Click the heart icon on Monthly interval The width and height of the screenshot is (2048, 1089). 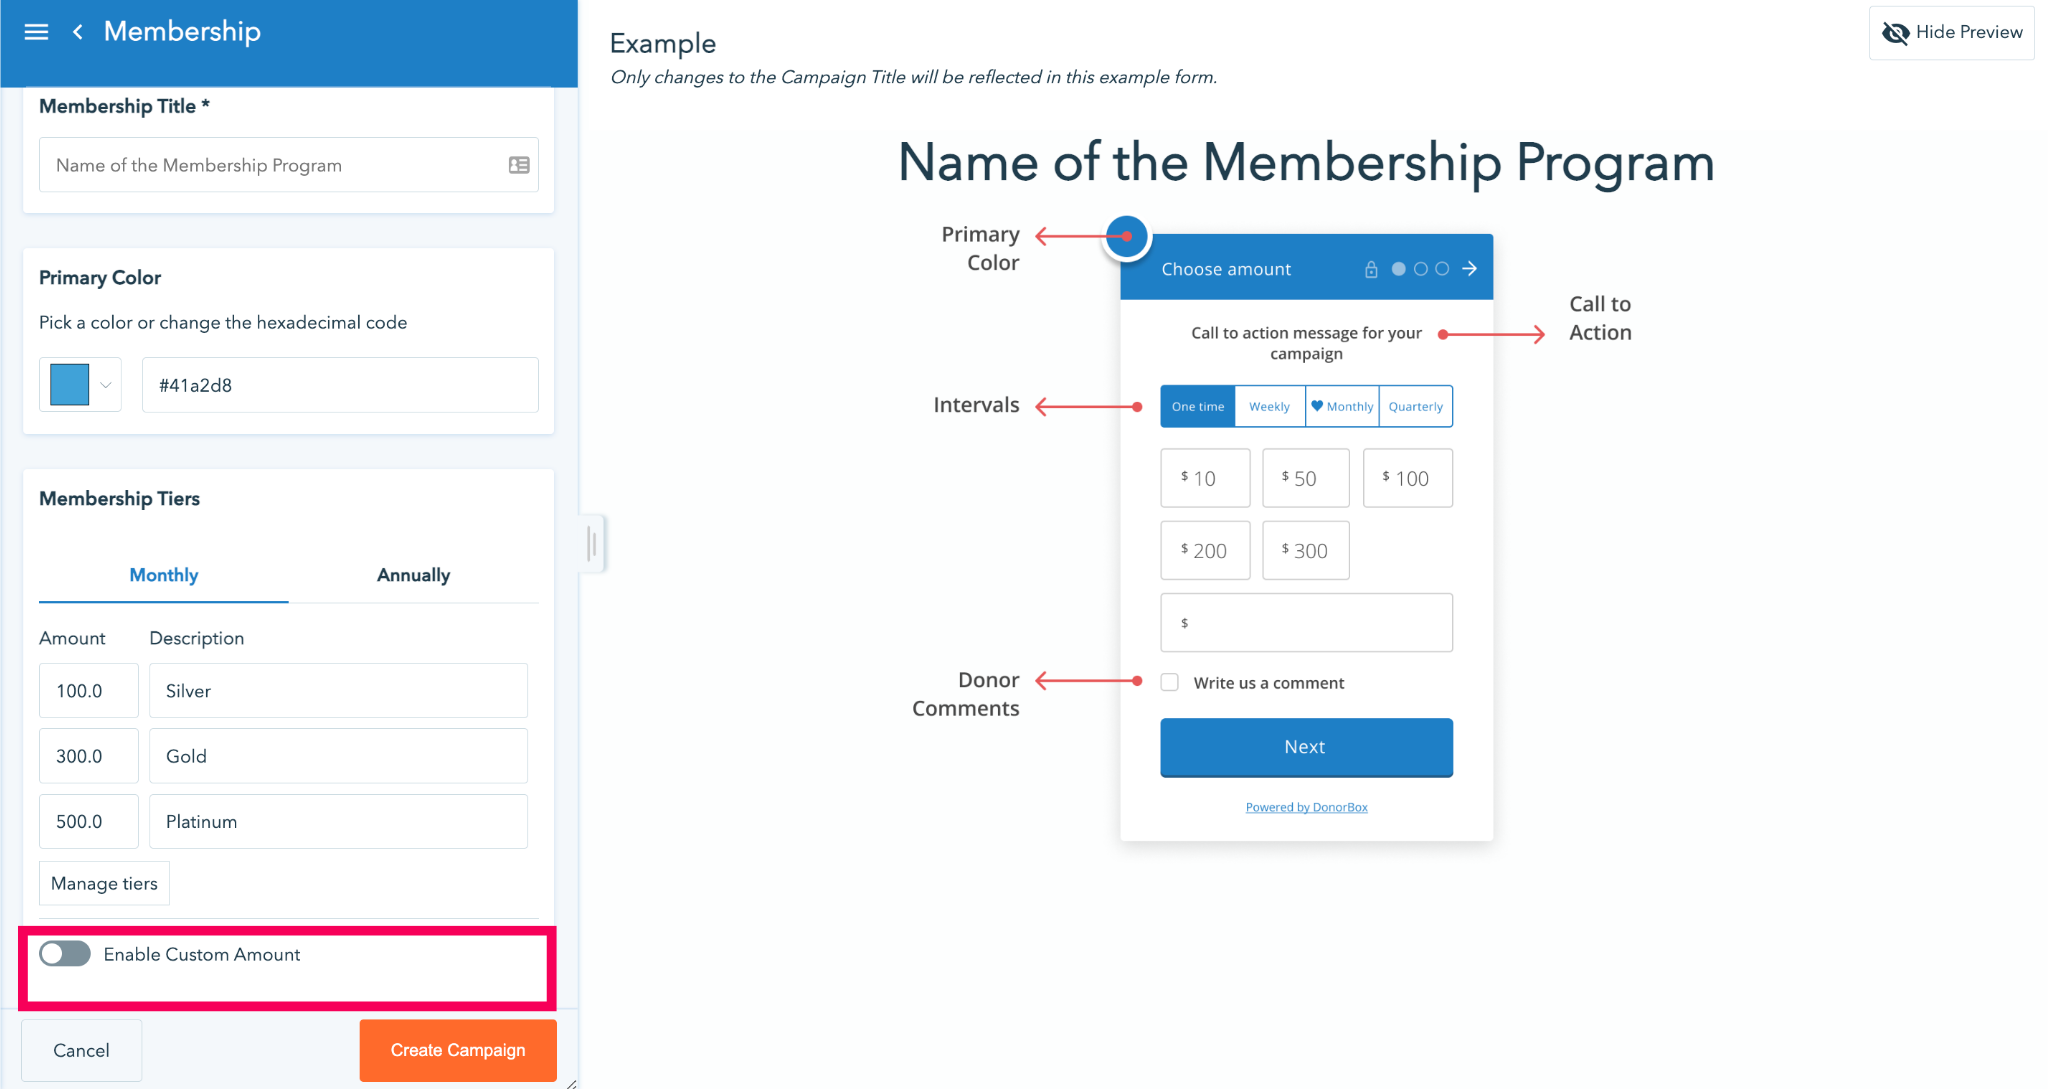(x=1317, y=406)
